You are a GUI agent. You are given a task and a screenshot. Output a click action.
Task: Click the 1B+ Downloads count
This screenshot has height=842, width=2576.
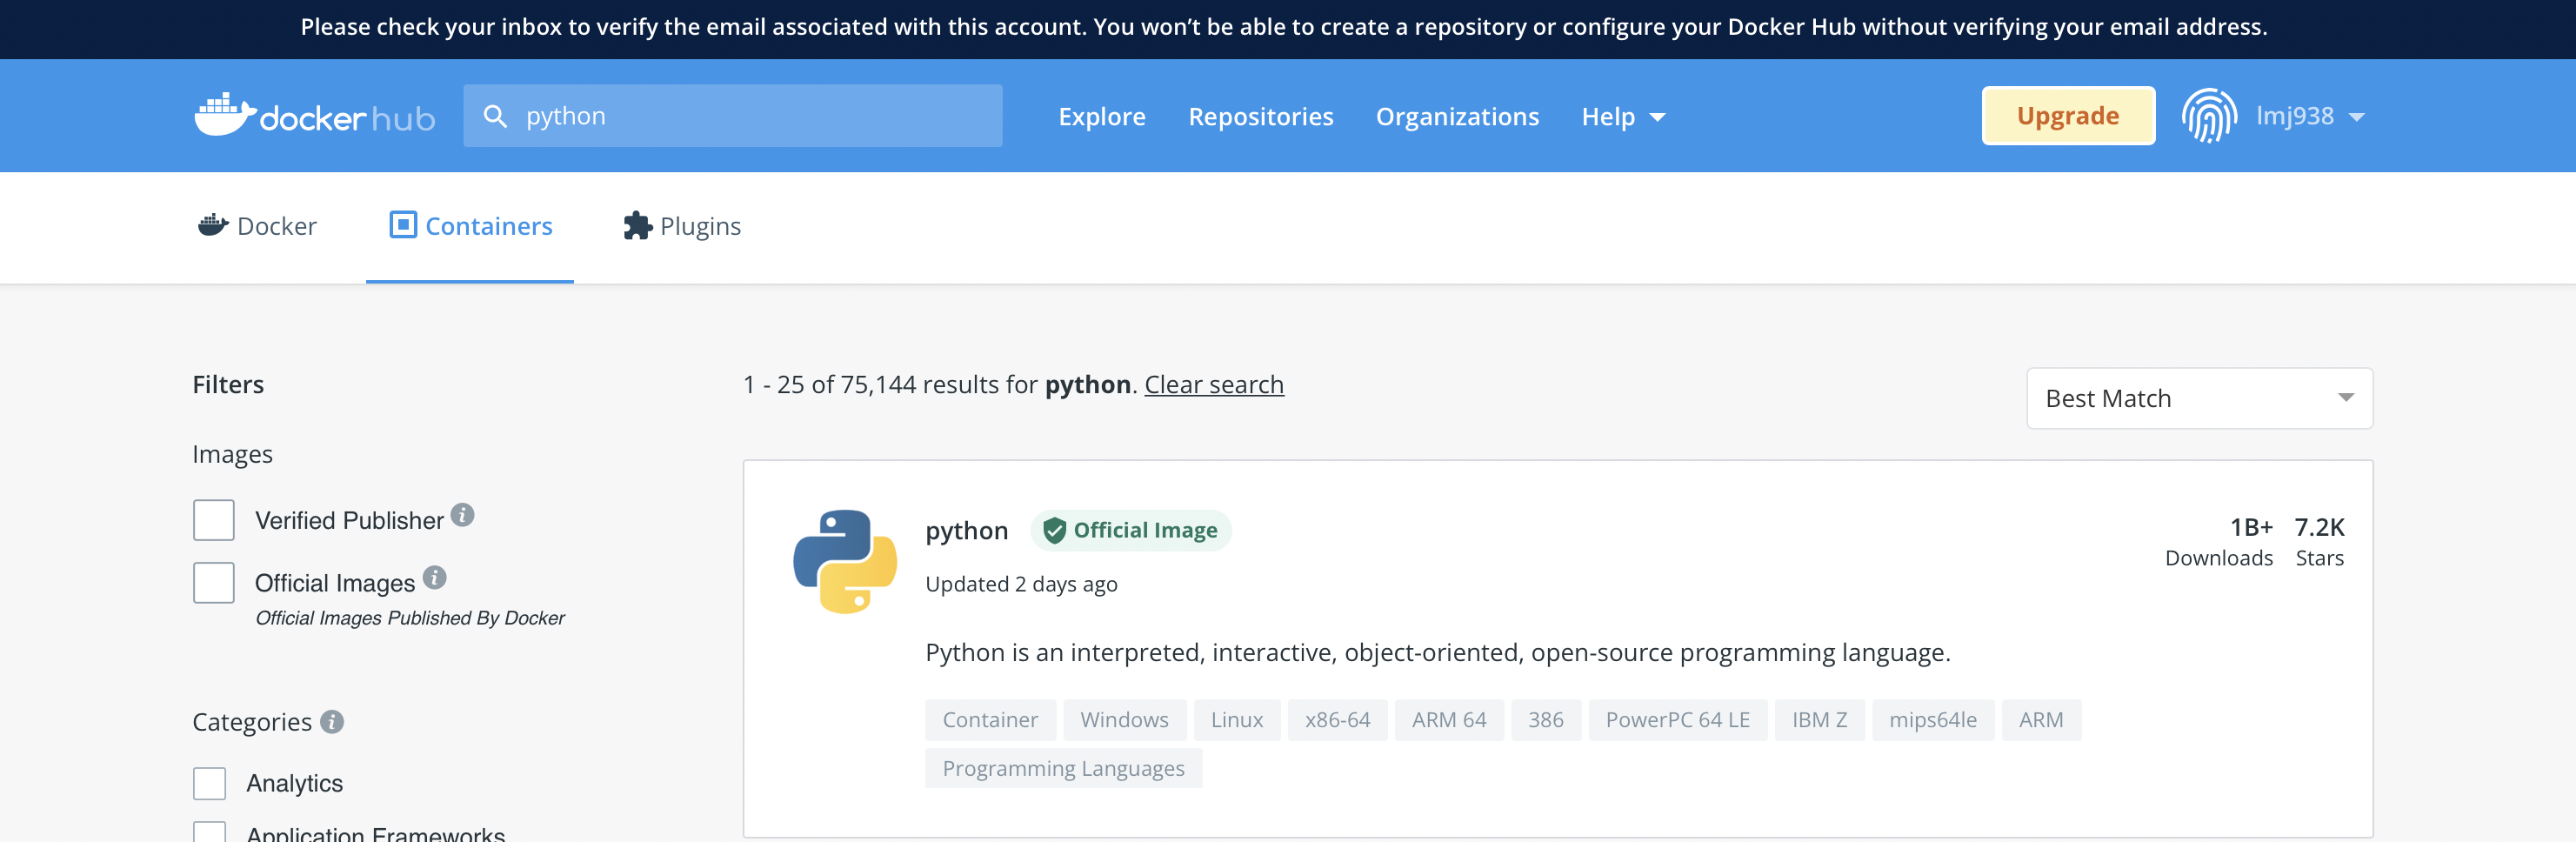2219,541
